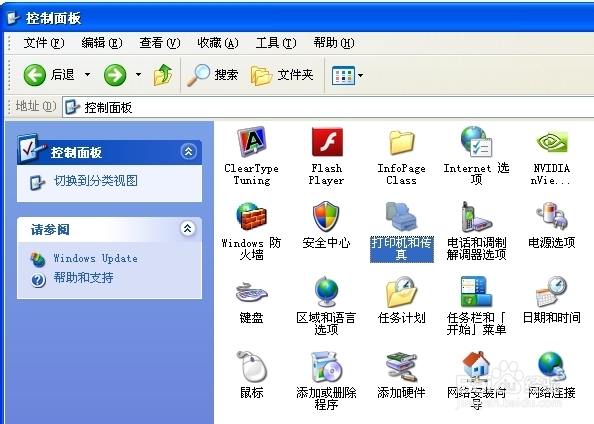Open the Flash Player settings icon

pyautogui.click(x=327, y=142)
